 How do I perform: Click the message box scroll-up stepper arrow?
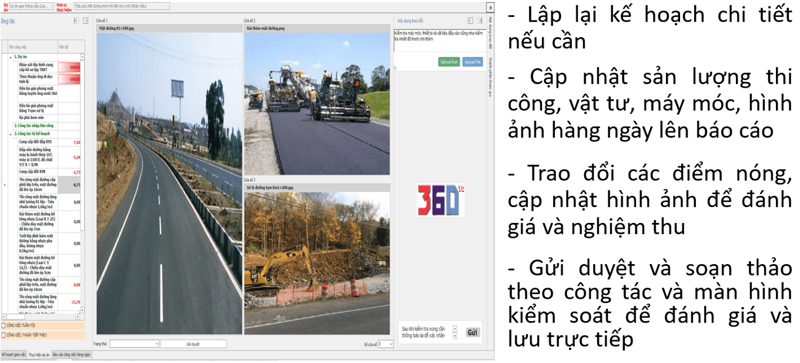(455, 328)
